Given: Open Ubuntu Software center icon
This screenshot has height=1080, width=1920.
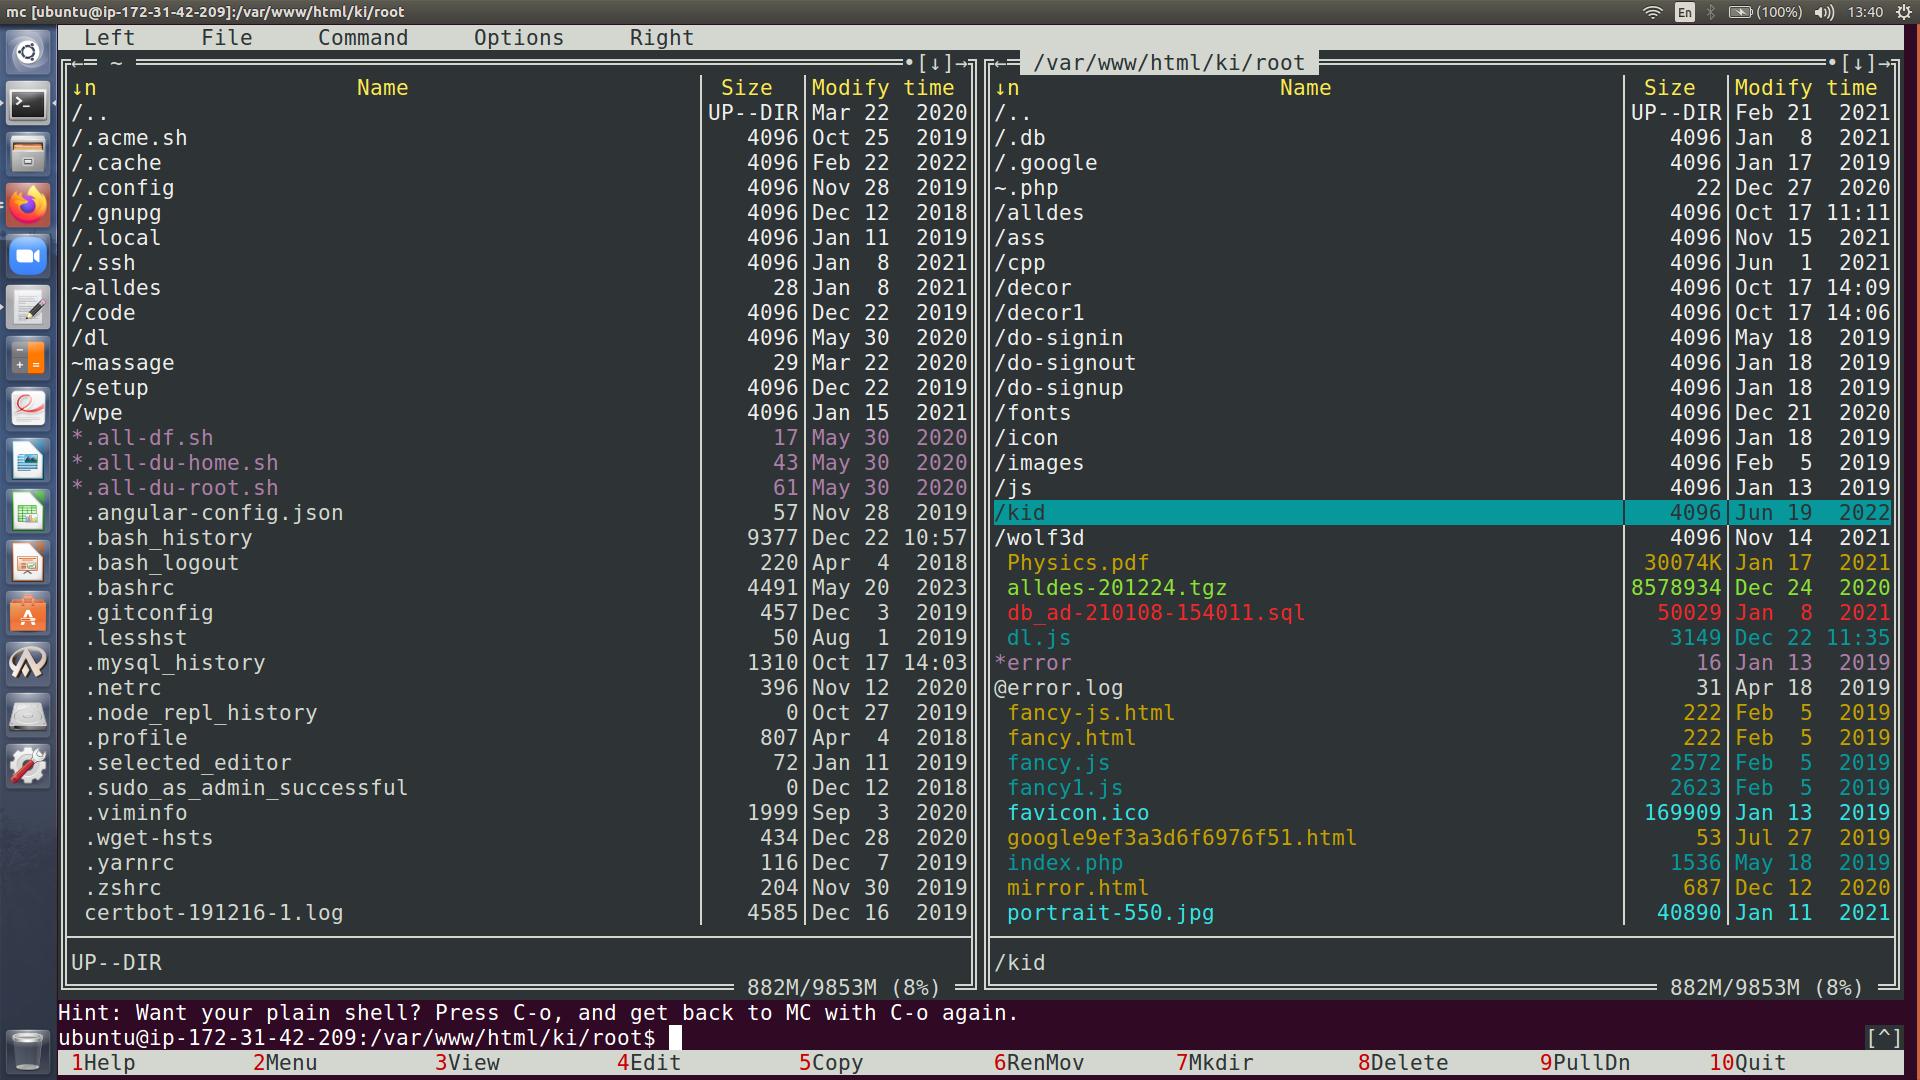Looking at the screenshot, I should 28,614.
